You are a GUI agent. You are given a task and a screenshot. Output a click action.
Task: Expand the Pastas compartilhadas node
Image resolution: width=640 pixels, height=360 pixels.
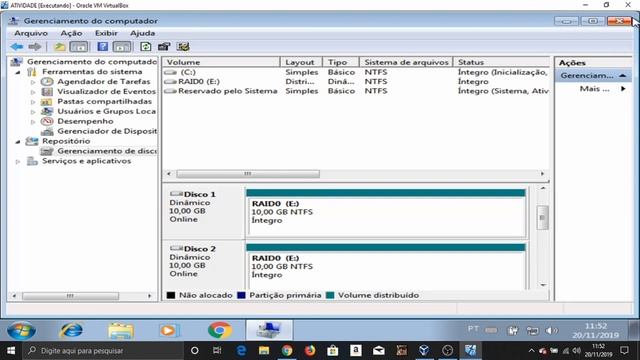pos(33,102)
